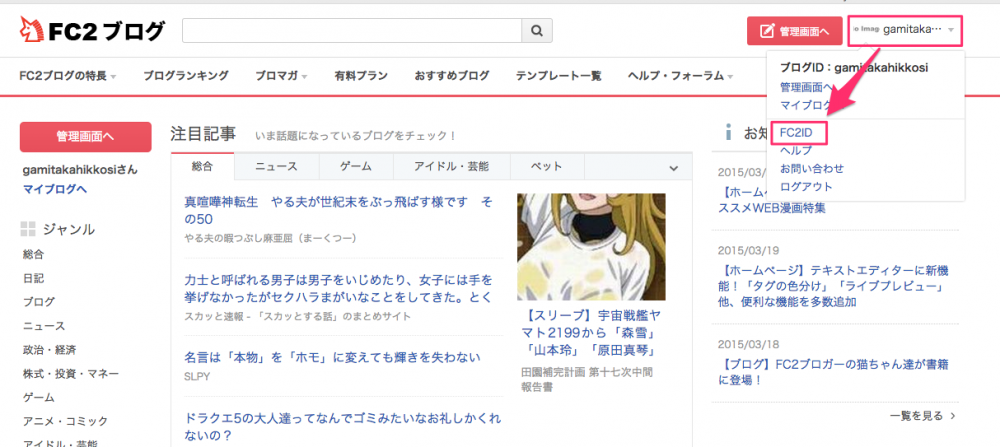
Task: Open the gamitaka account dropdown
Action: click(905, 30)
